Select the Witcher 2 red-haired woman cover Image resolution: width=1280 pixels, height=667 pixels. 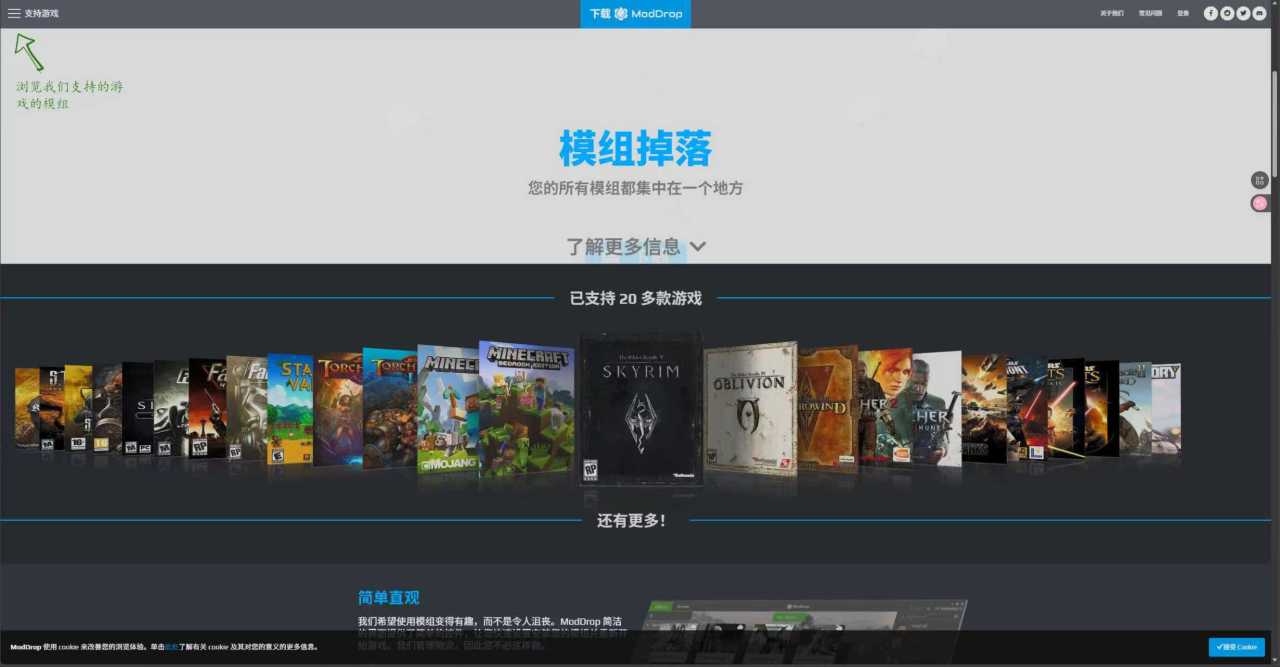tap(884, 408)
